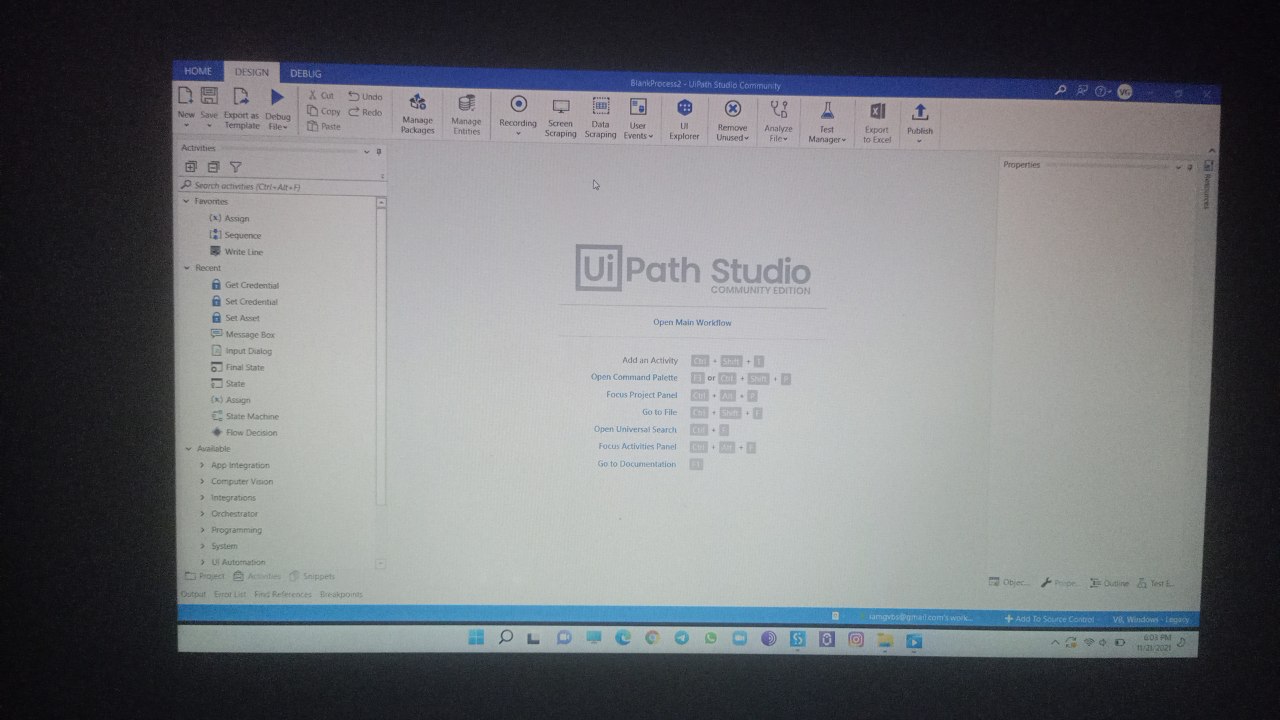The width and height of the screenshot is (1280, 720).
Task: Open Chrome from the taskbar
Action: 652,637
